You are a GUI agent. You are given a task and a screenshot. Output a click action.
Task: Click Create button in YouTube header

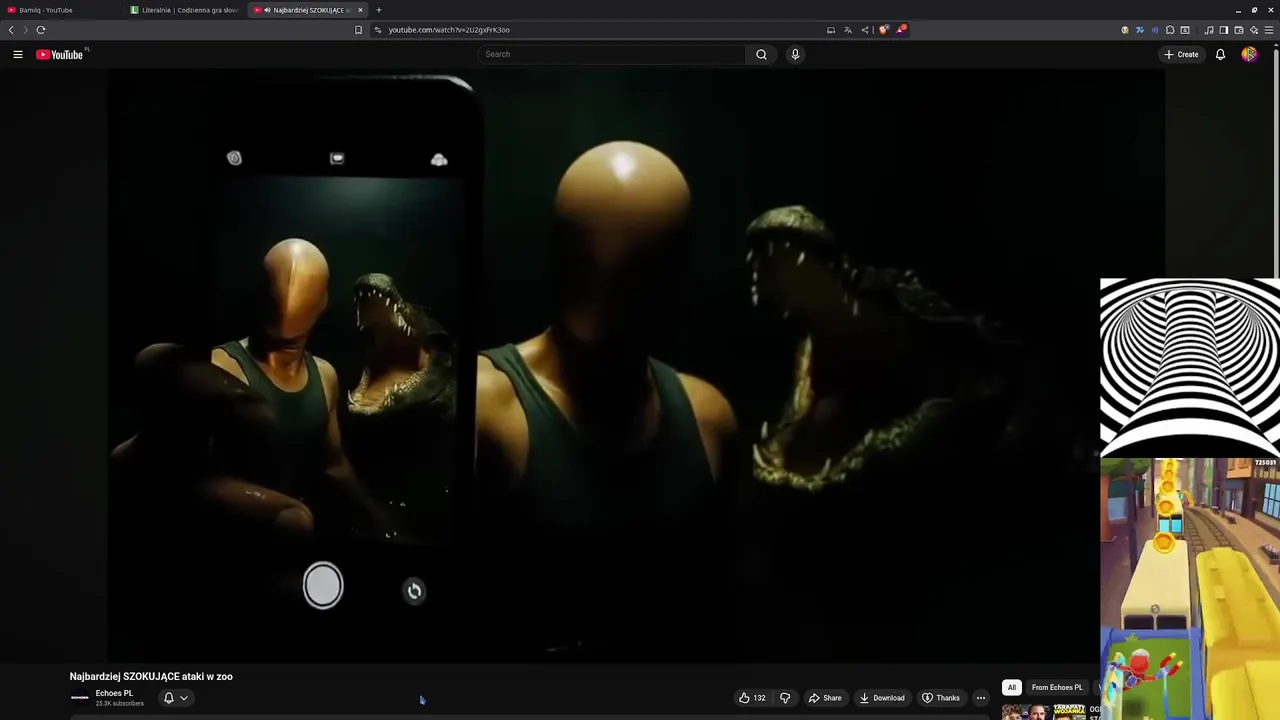coord(1181,54)
